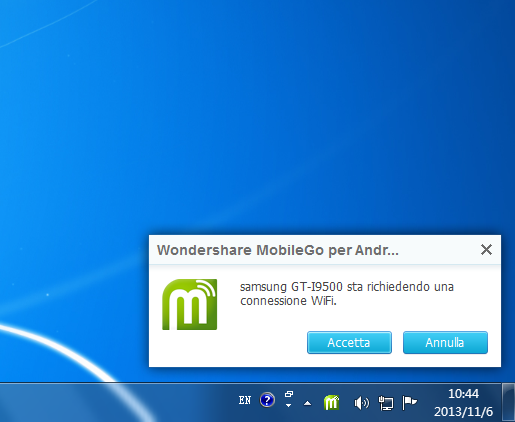Click the blue help question mark icon
515x422 pixels.
click(267, 400)
